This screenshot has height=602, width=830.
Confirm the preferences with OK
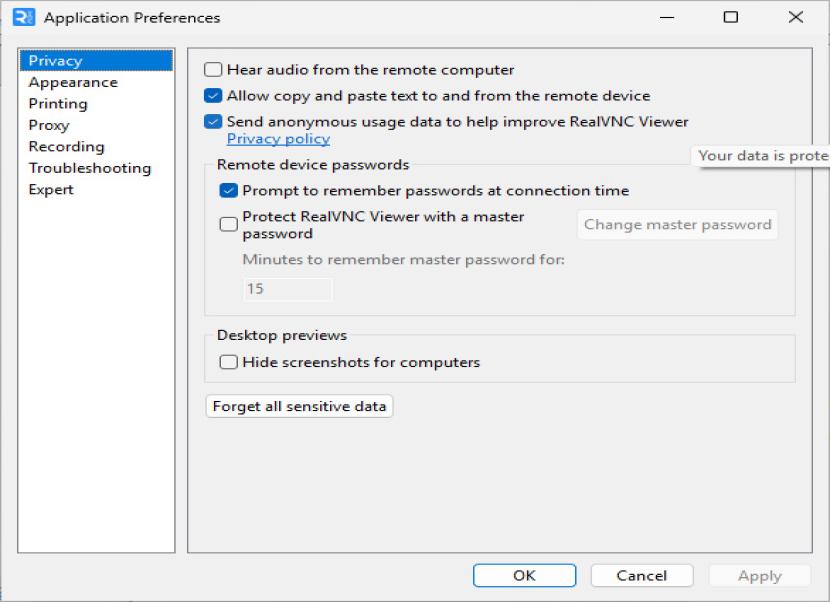(524, 575)
